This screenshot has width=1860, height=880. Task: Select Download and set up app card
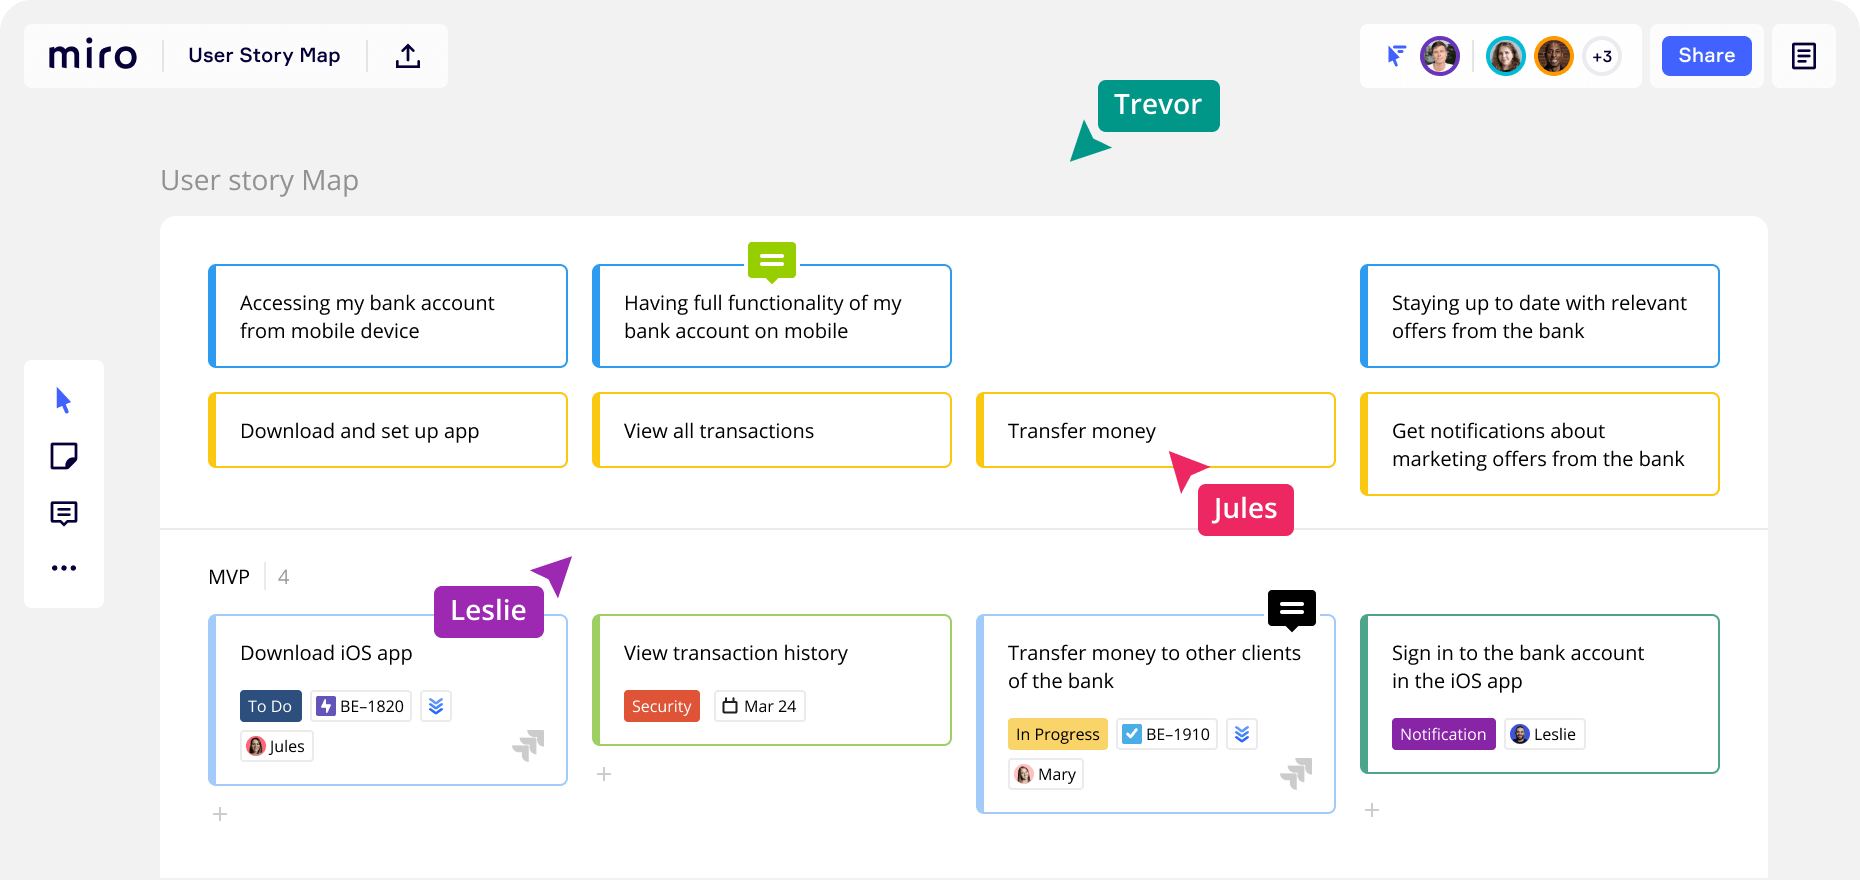coord(388,430)
